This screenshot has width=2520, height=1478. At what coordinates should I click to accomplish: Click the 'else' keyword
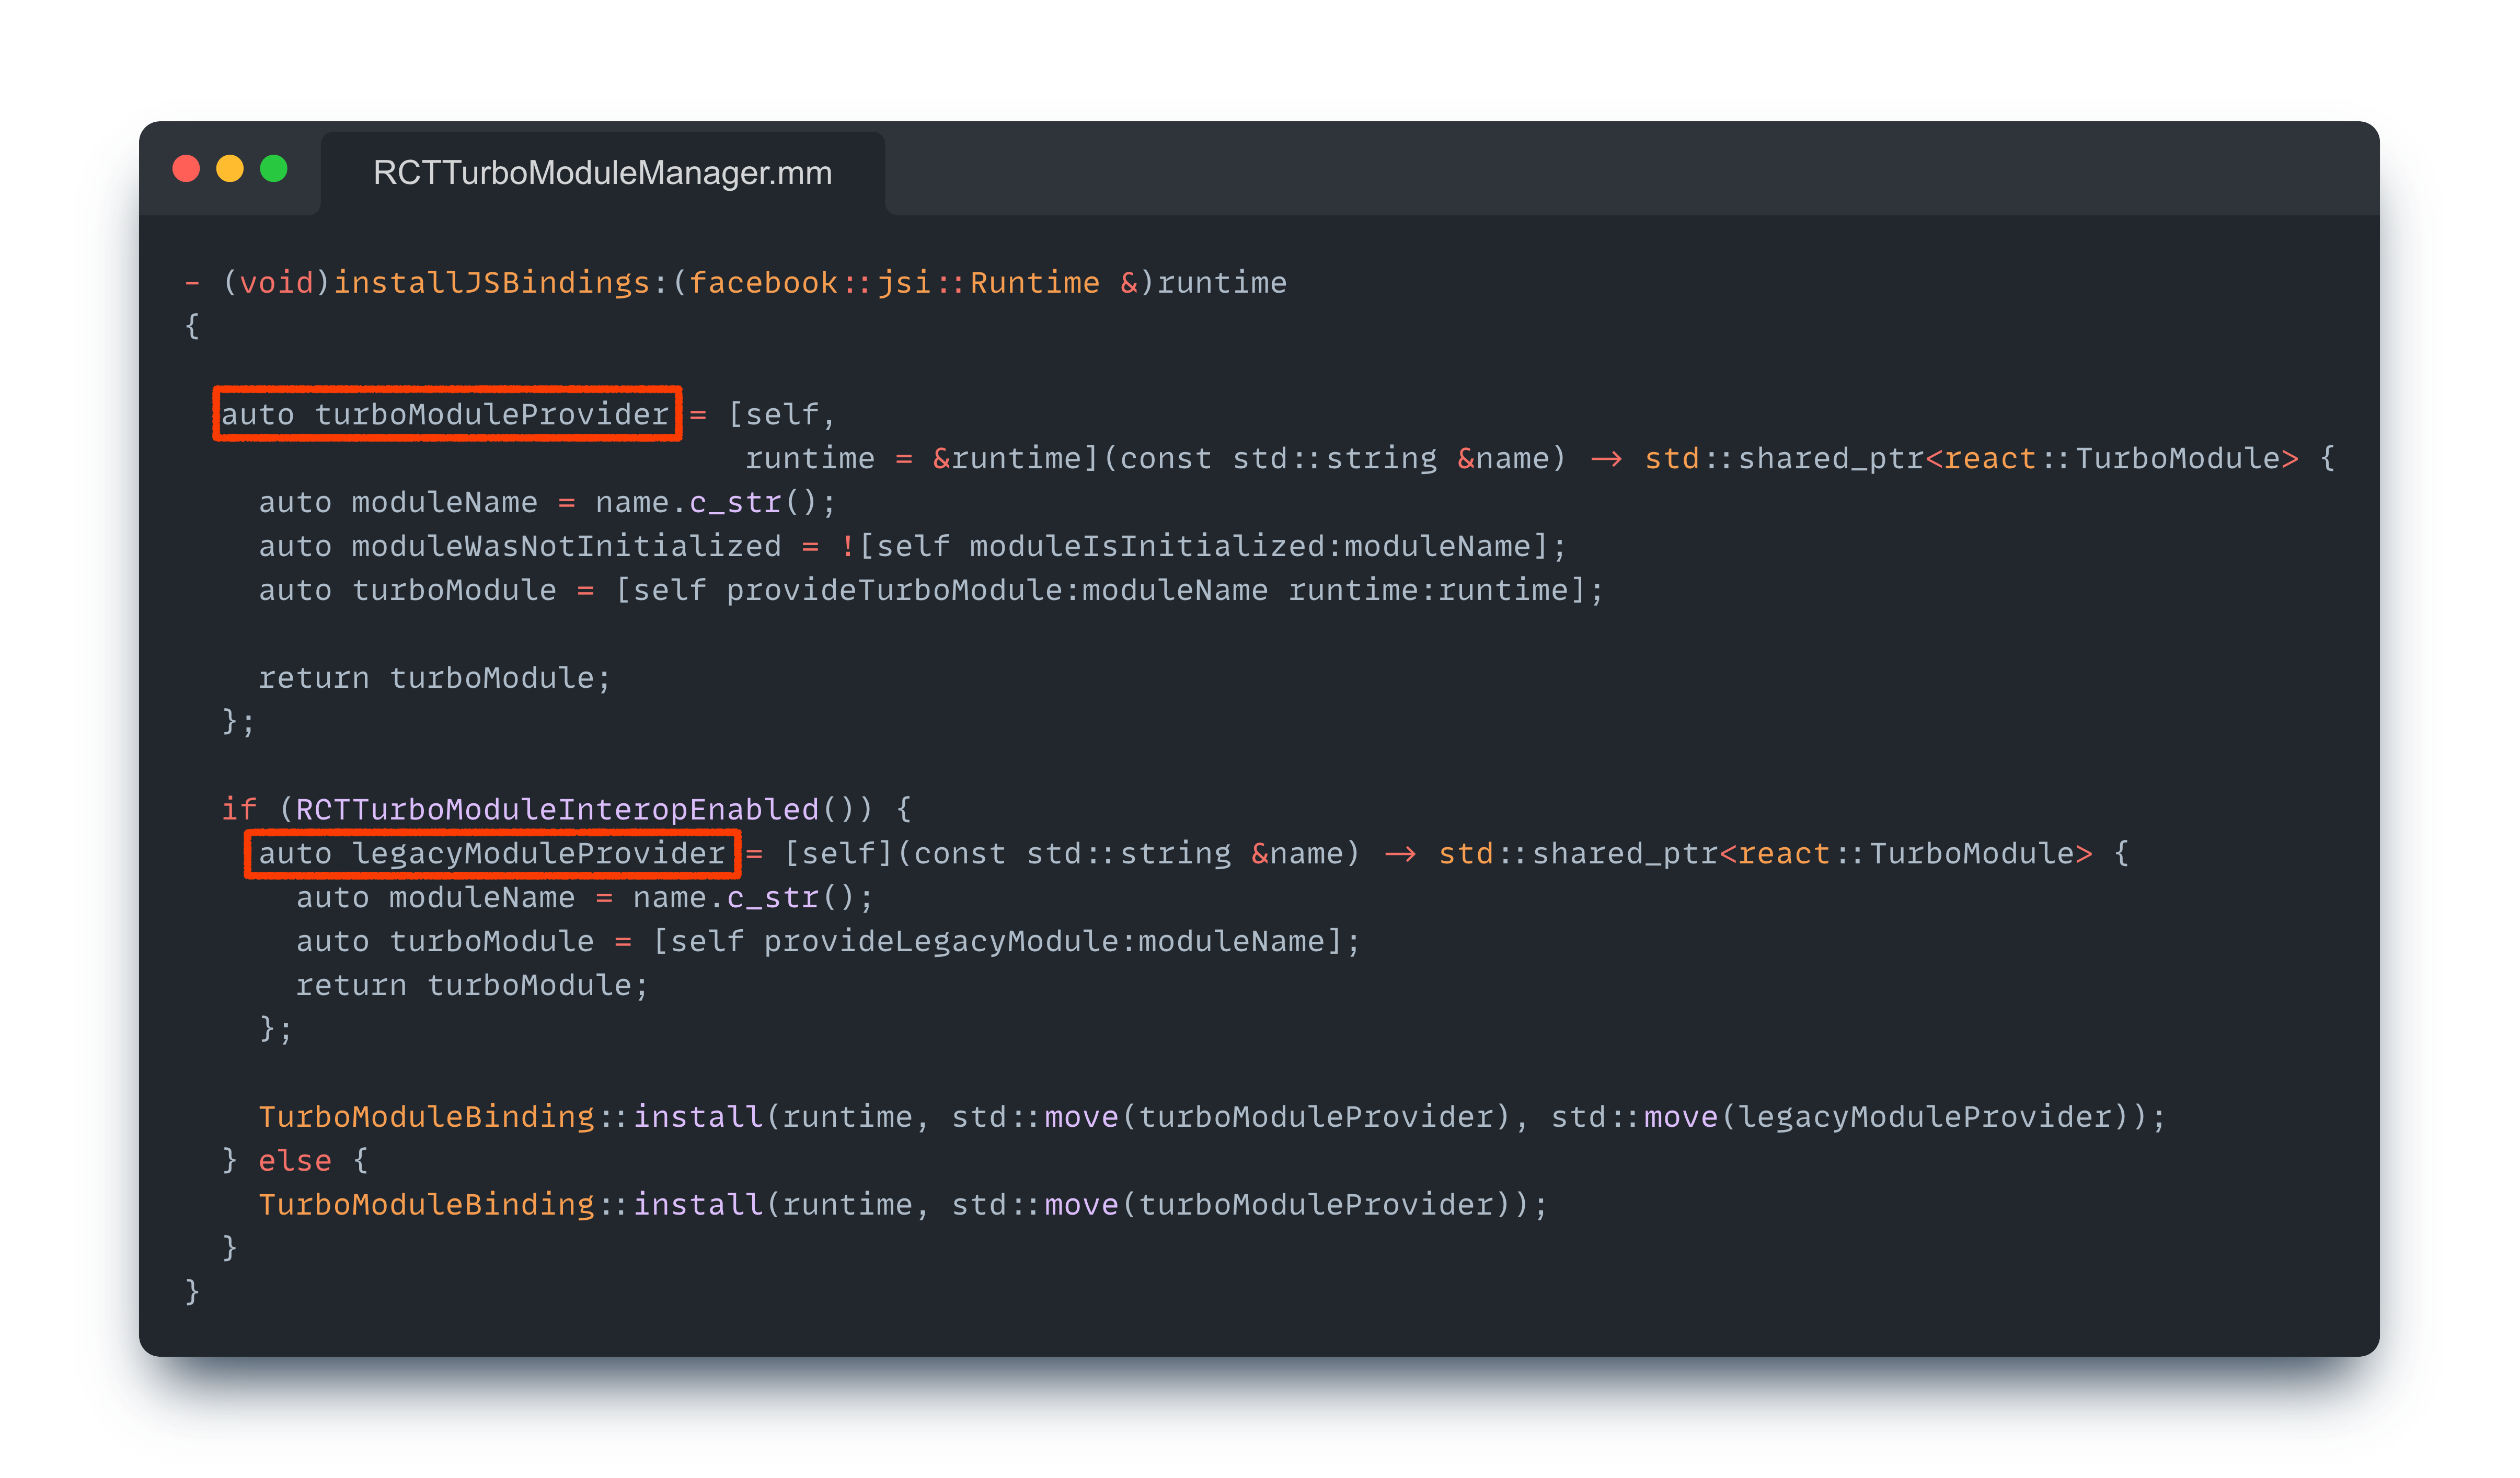[x=294, y=1160]
